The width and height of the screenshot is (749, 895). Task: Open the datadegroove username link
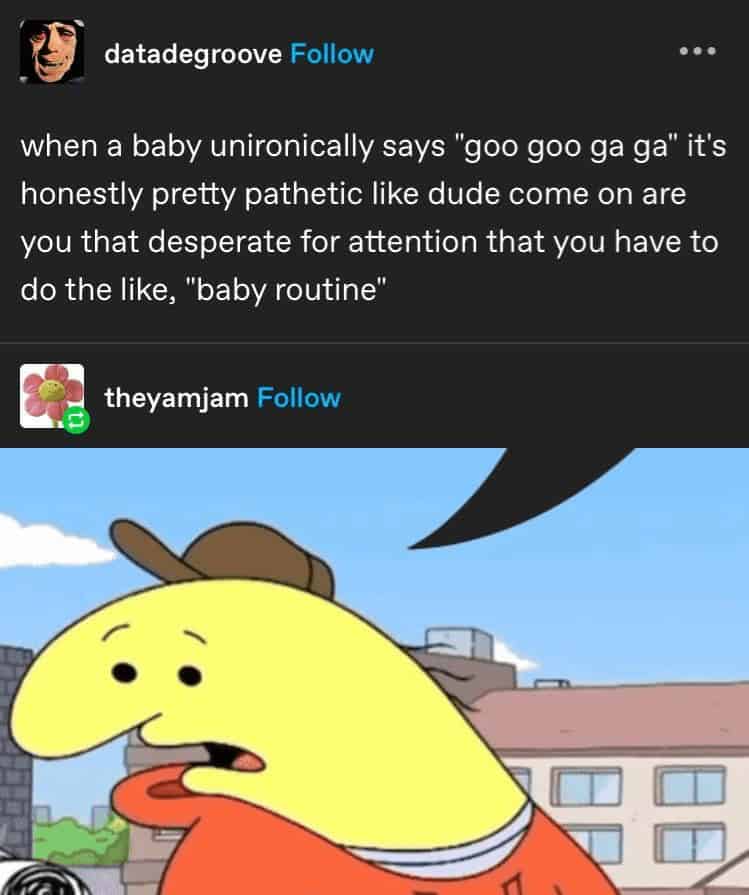pyautogui.click(x=193, y=54)
